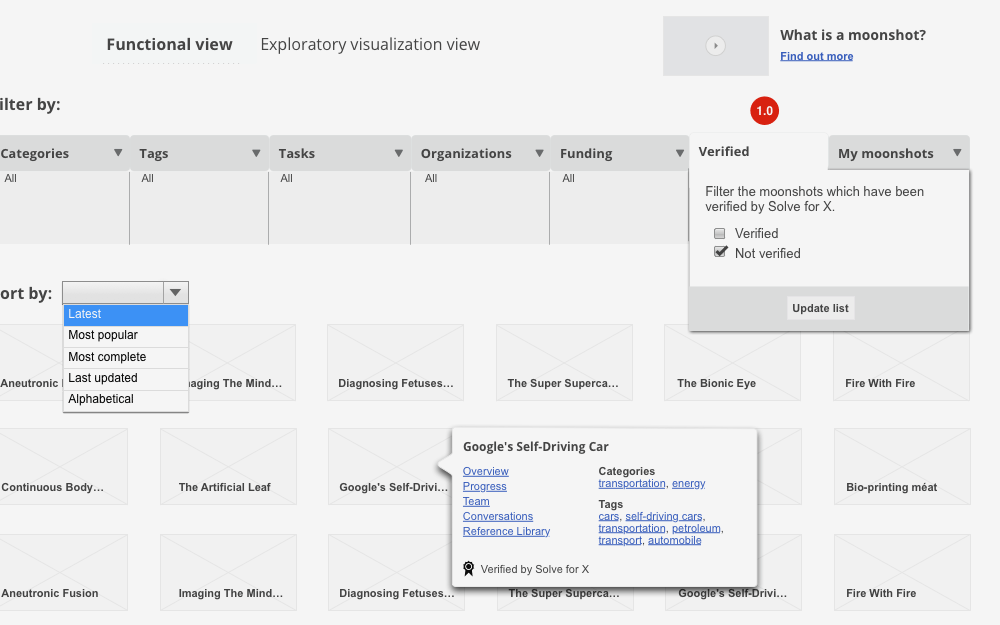The width and height of the screenshot is (1000, 625).
Task: Click the Verified by Solve for X badge icon
Action: (468, 567)
